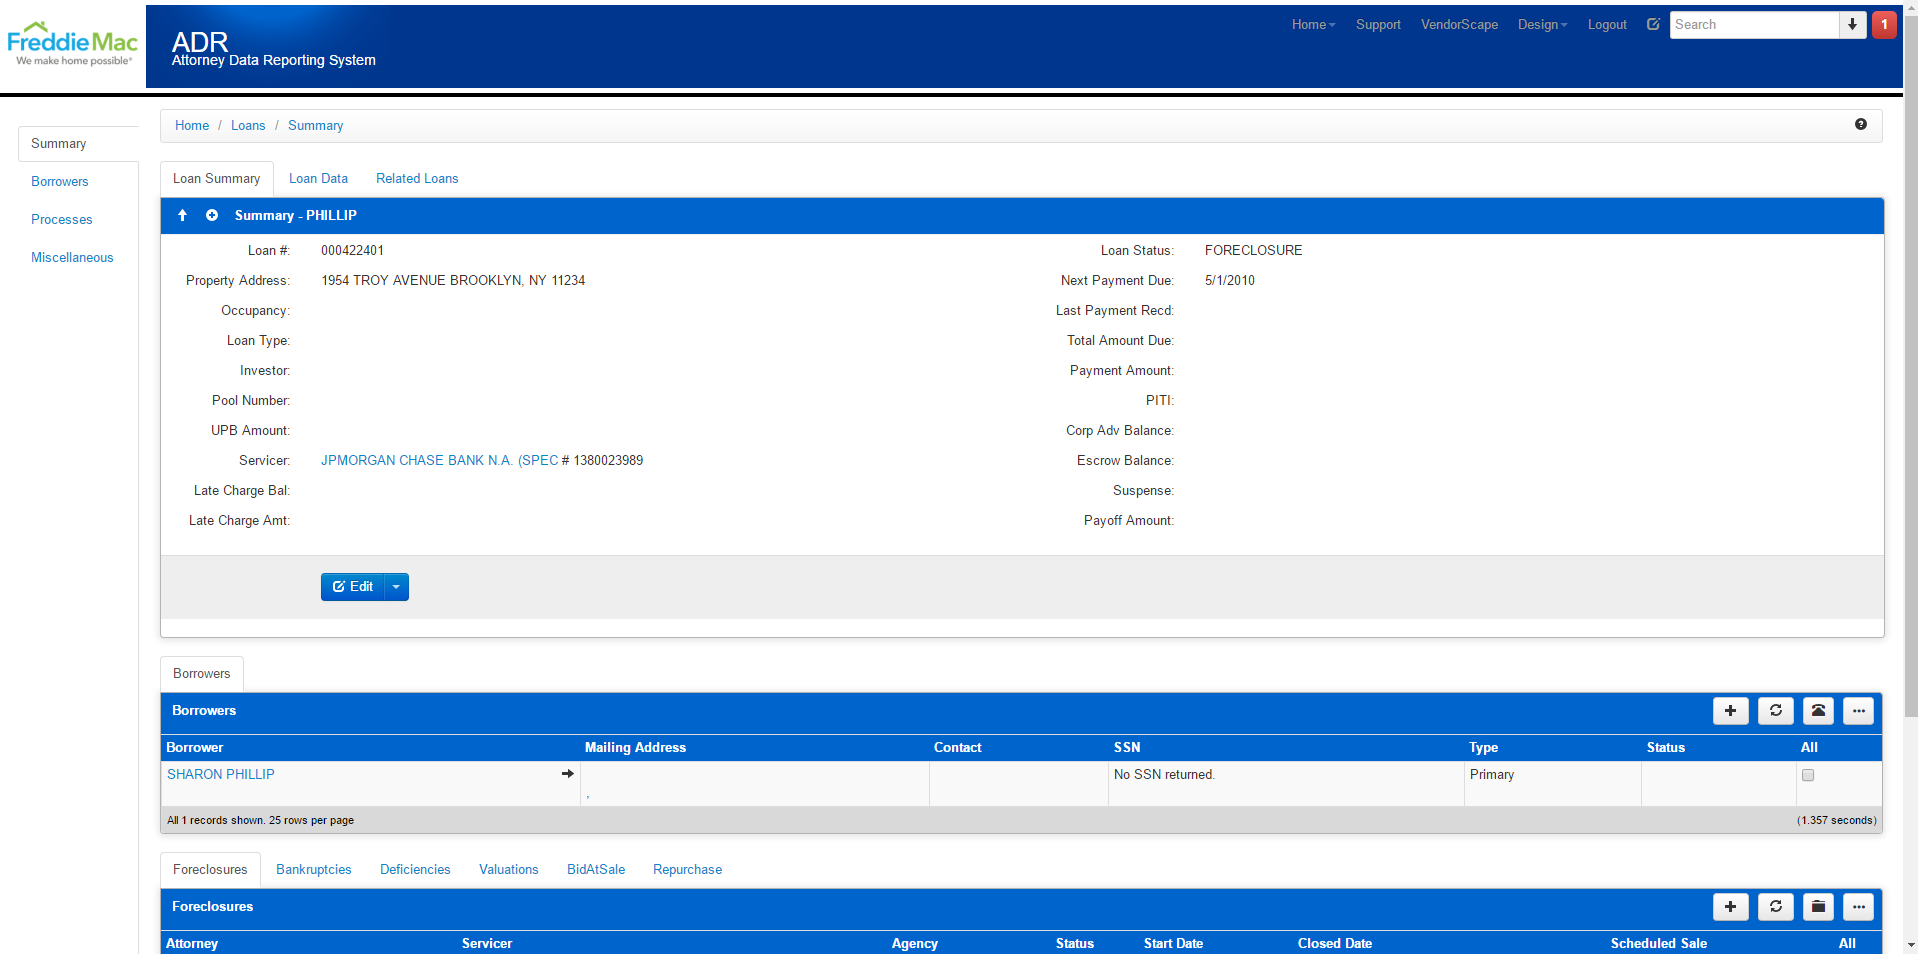Viewport: 1918px width, 954px height.
Task: Open the SHARON PHILLIP borrower link
Action: pyautogui.click(x=220, y=775)
